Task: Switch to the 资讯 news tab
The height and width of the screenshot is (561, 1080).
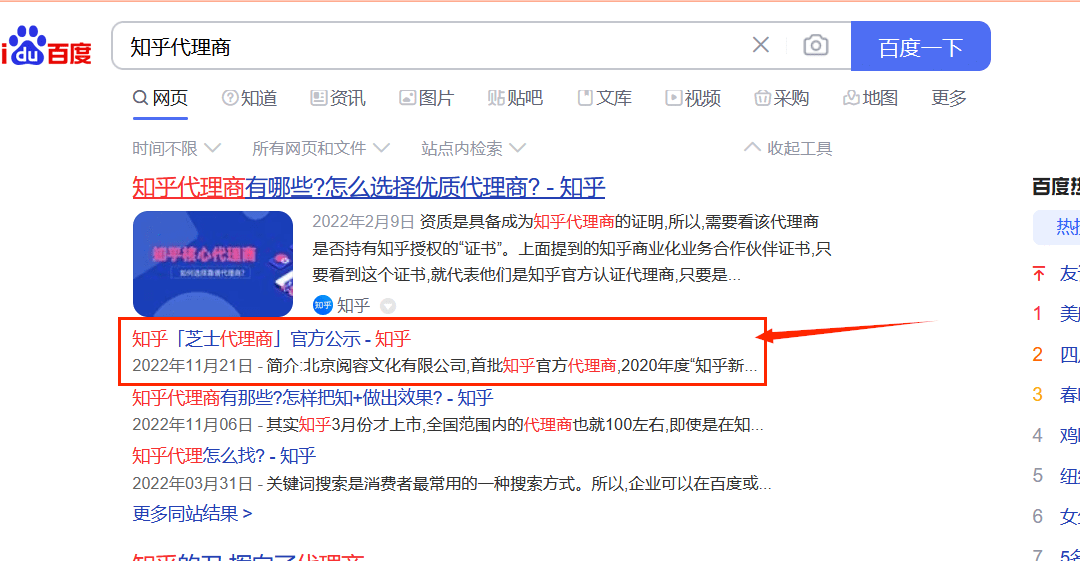Action: click(338, 98)
